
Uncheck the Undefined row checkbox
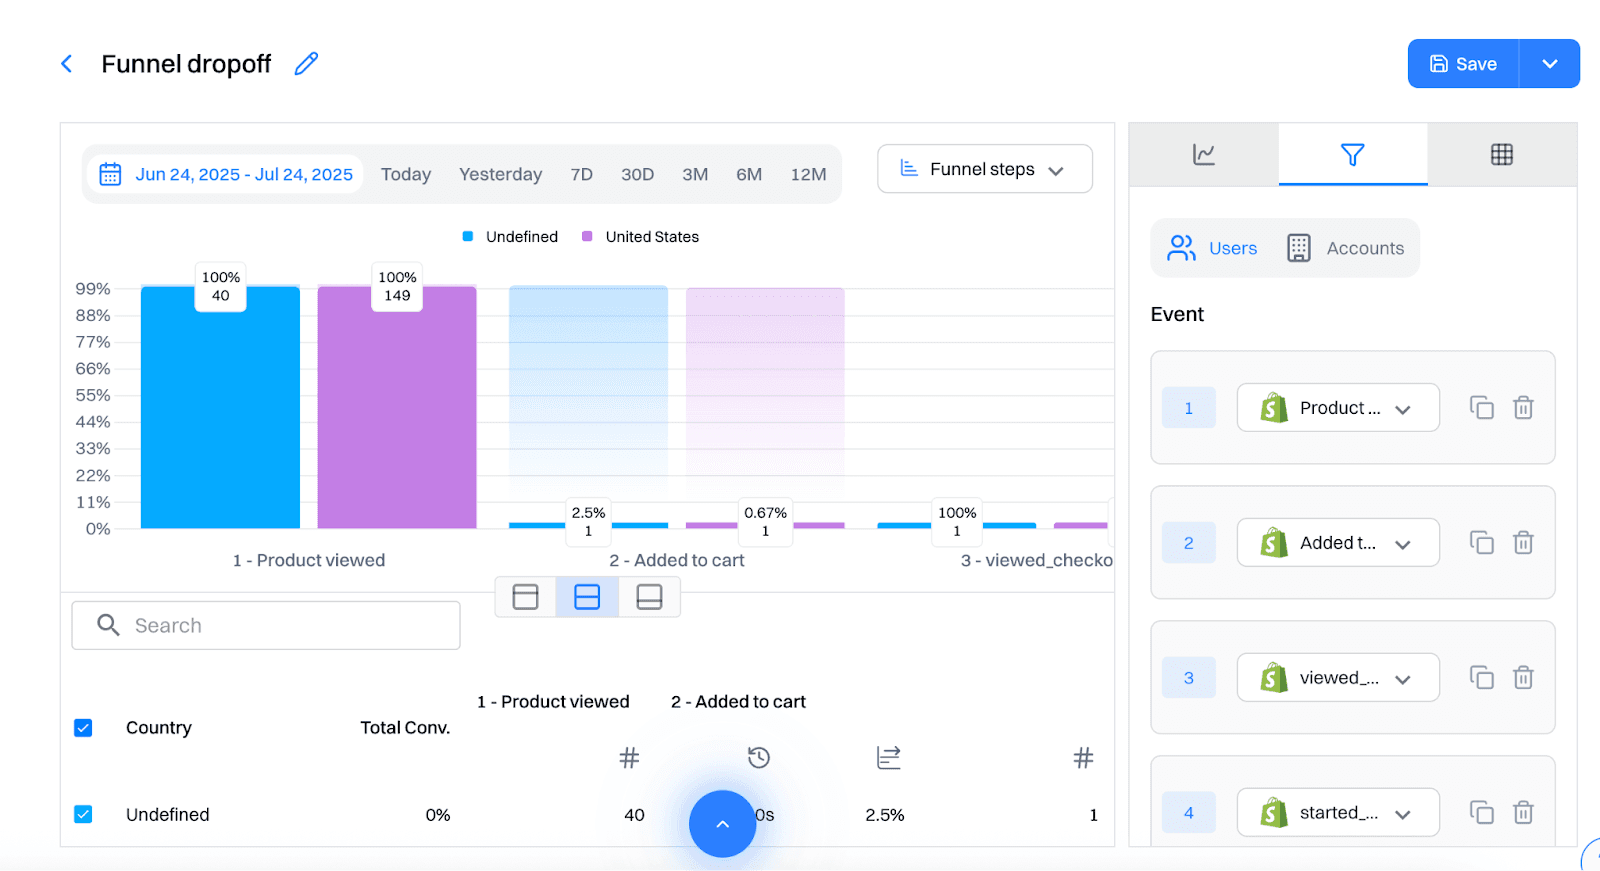(x=84, y=815)
